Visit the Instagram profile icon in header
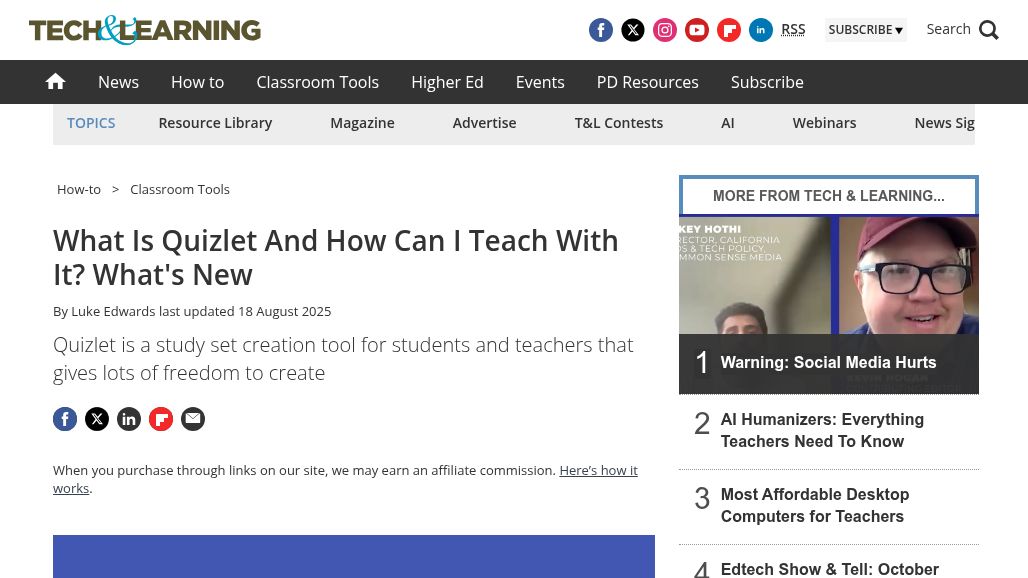 coord(665,30)
